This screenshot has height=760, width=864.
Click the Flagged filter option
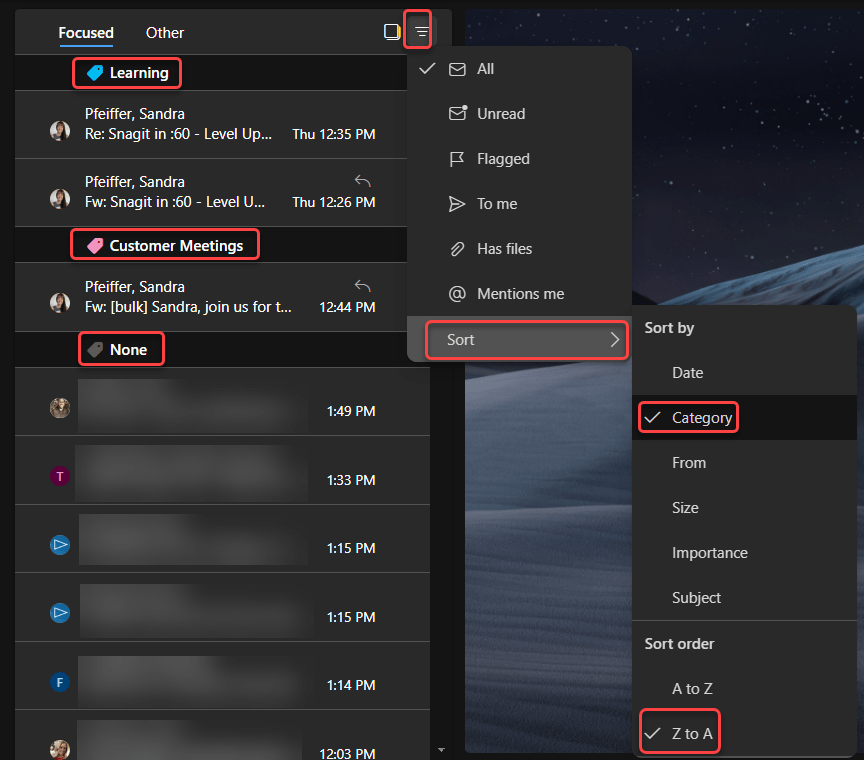(x=503, y=159)
